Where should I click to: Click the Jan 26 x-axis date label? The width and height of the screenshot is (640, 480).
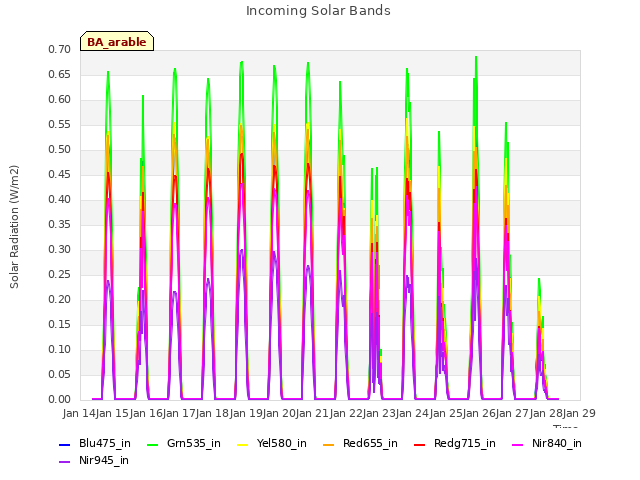[479, 414]
